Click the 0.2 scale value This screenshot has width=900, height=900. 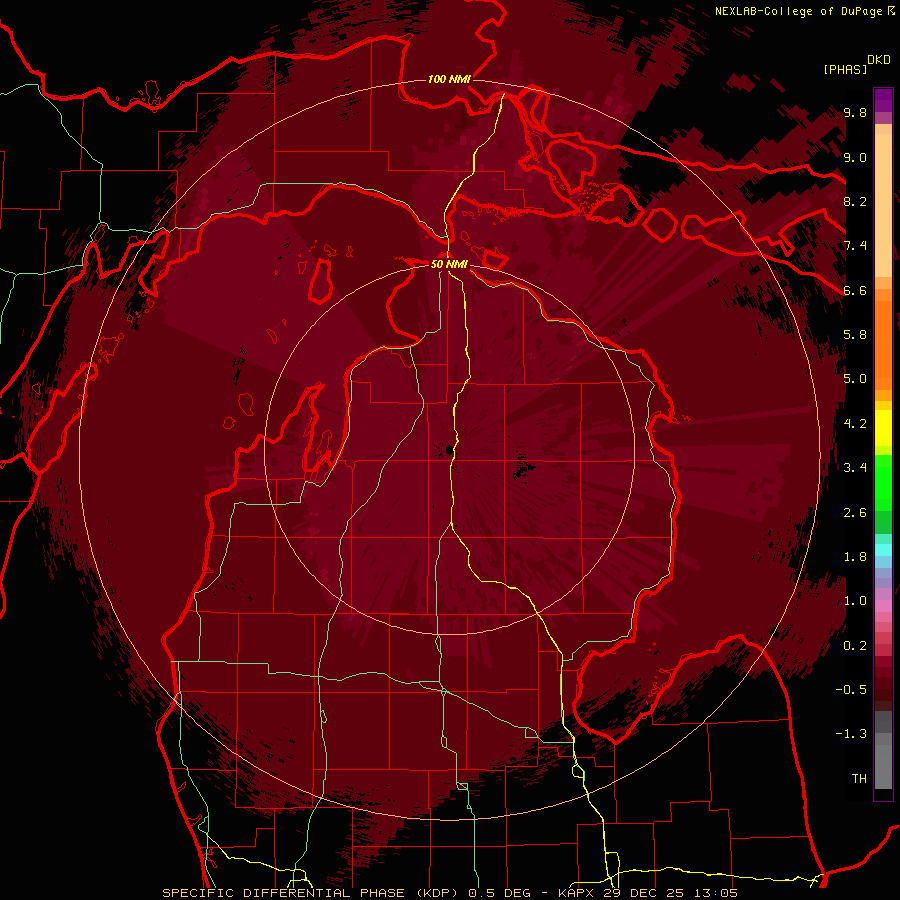(855, 646)
